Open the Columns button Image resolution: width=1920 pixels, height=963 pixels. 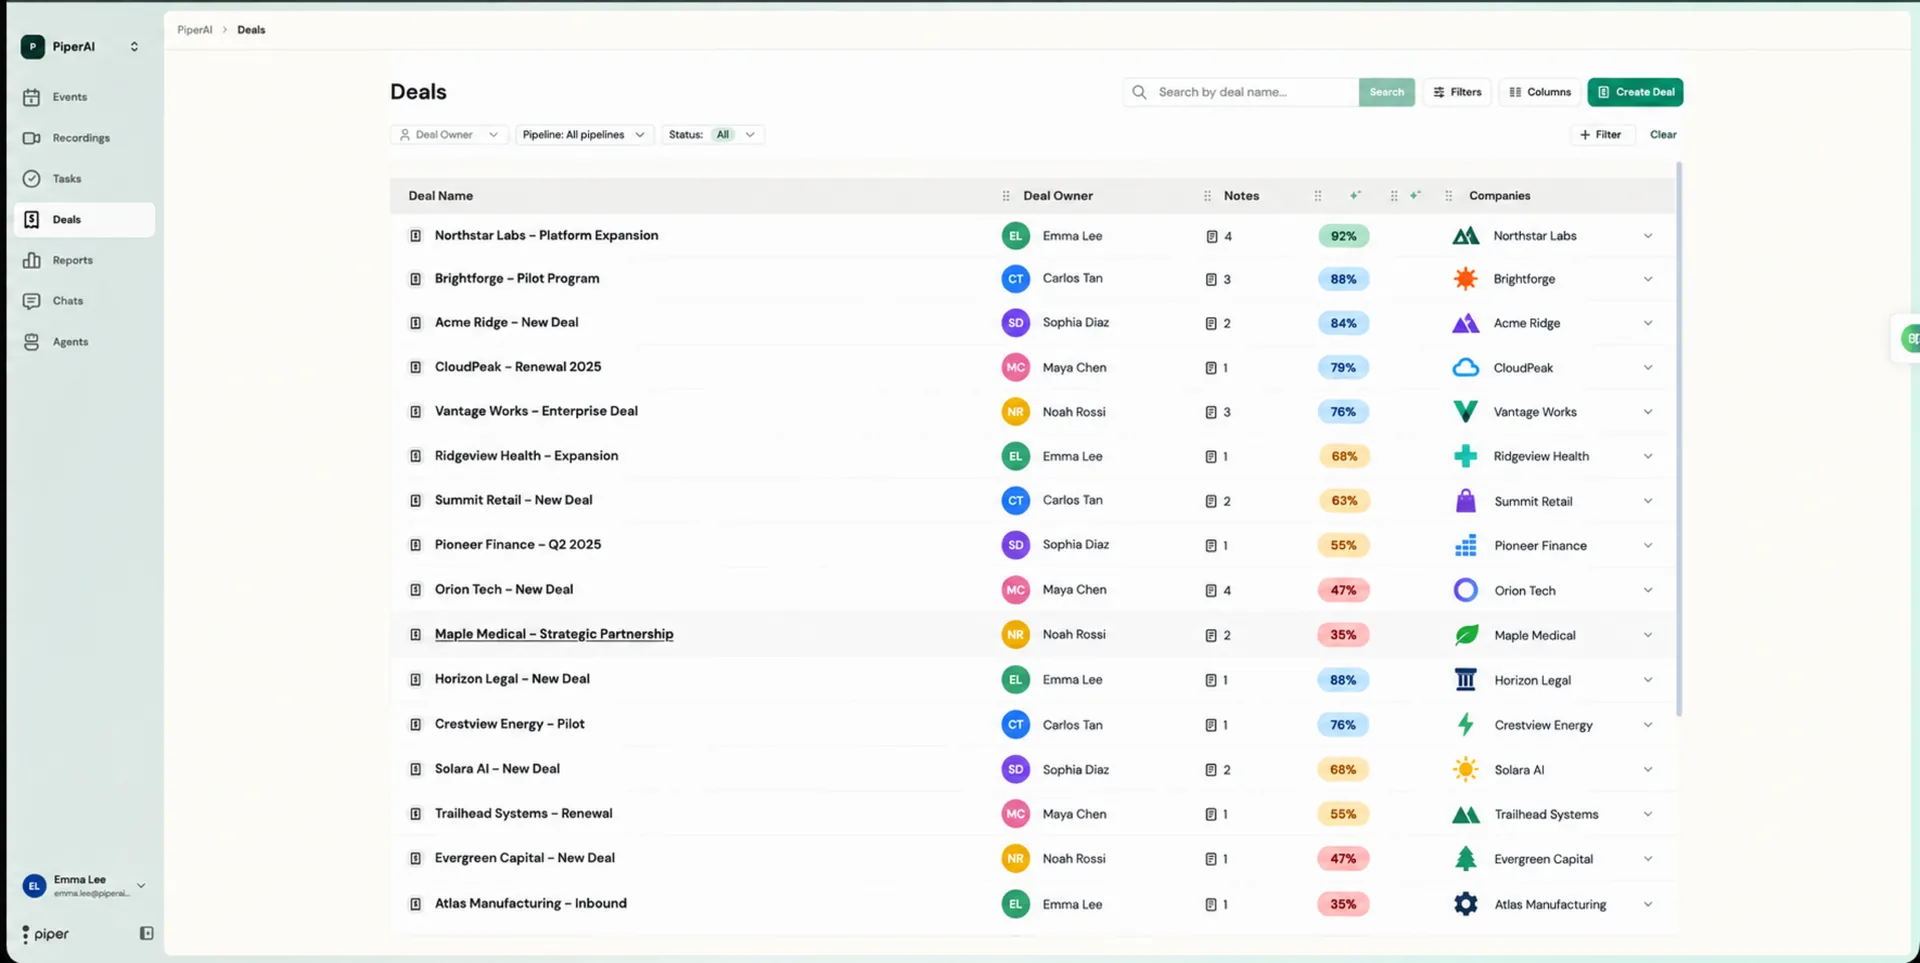click(1539, 92)
